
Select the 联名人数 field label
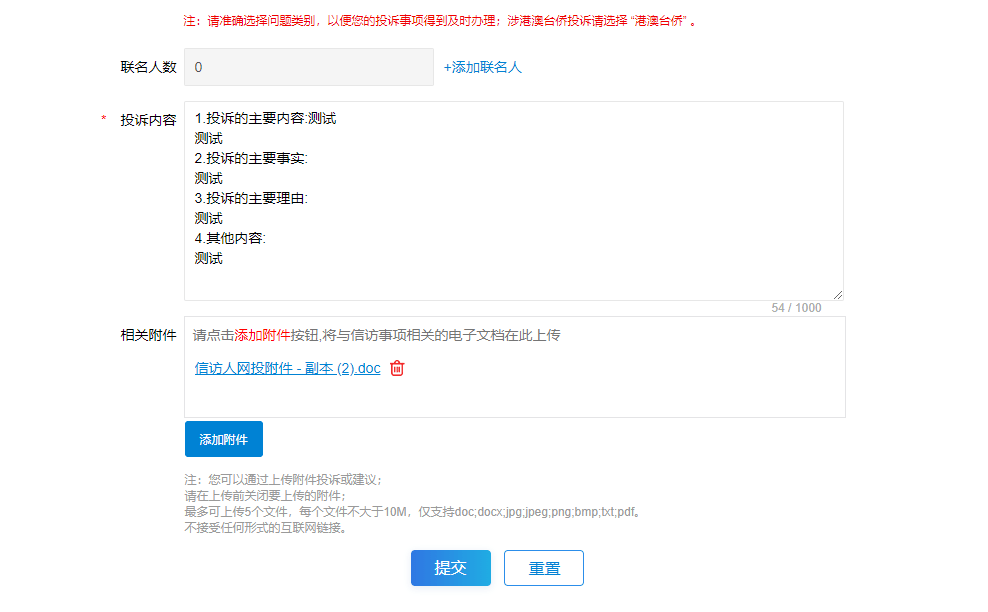pyautogui.click(x=148, y=67)
